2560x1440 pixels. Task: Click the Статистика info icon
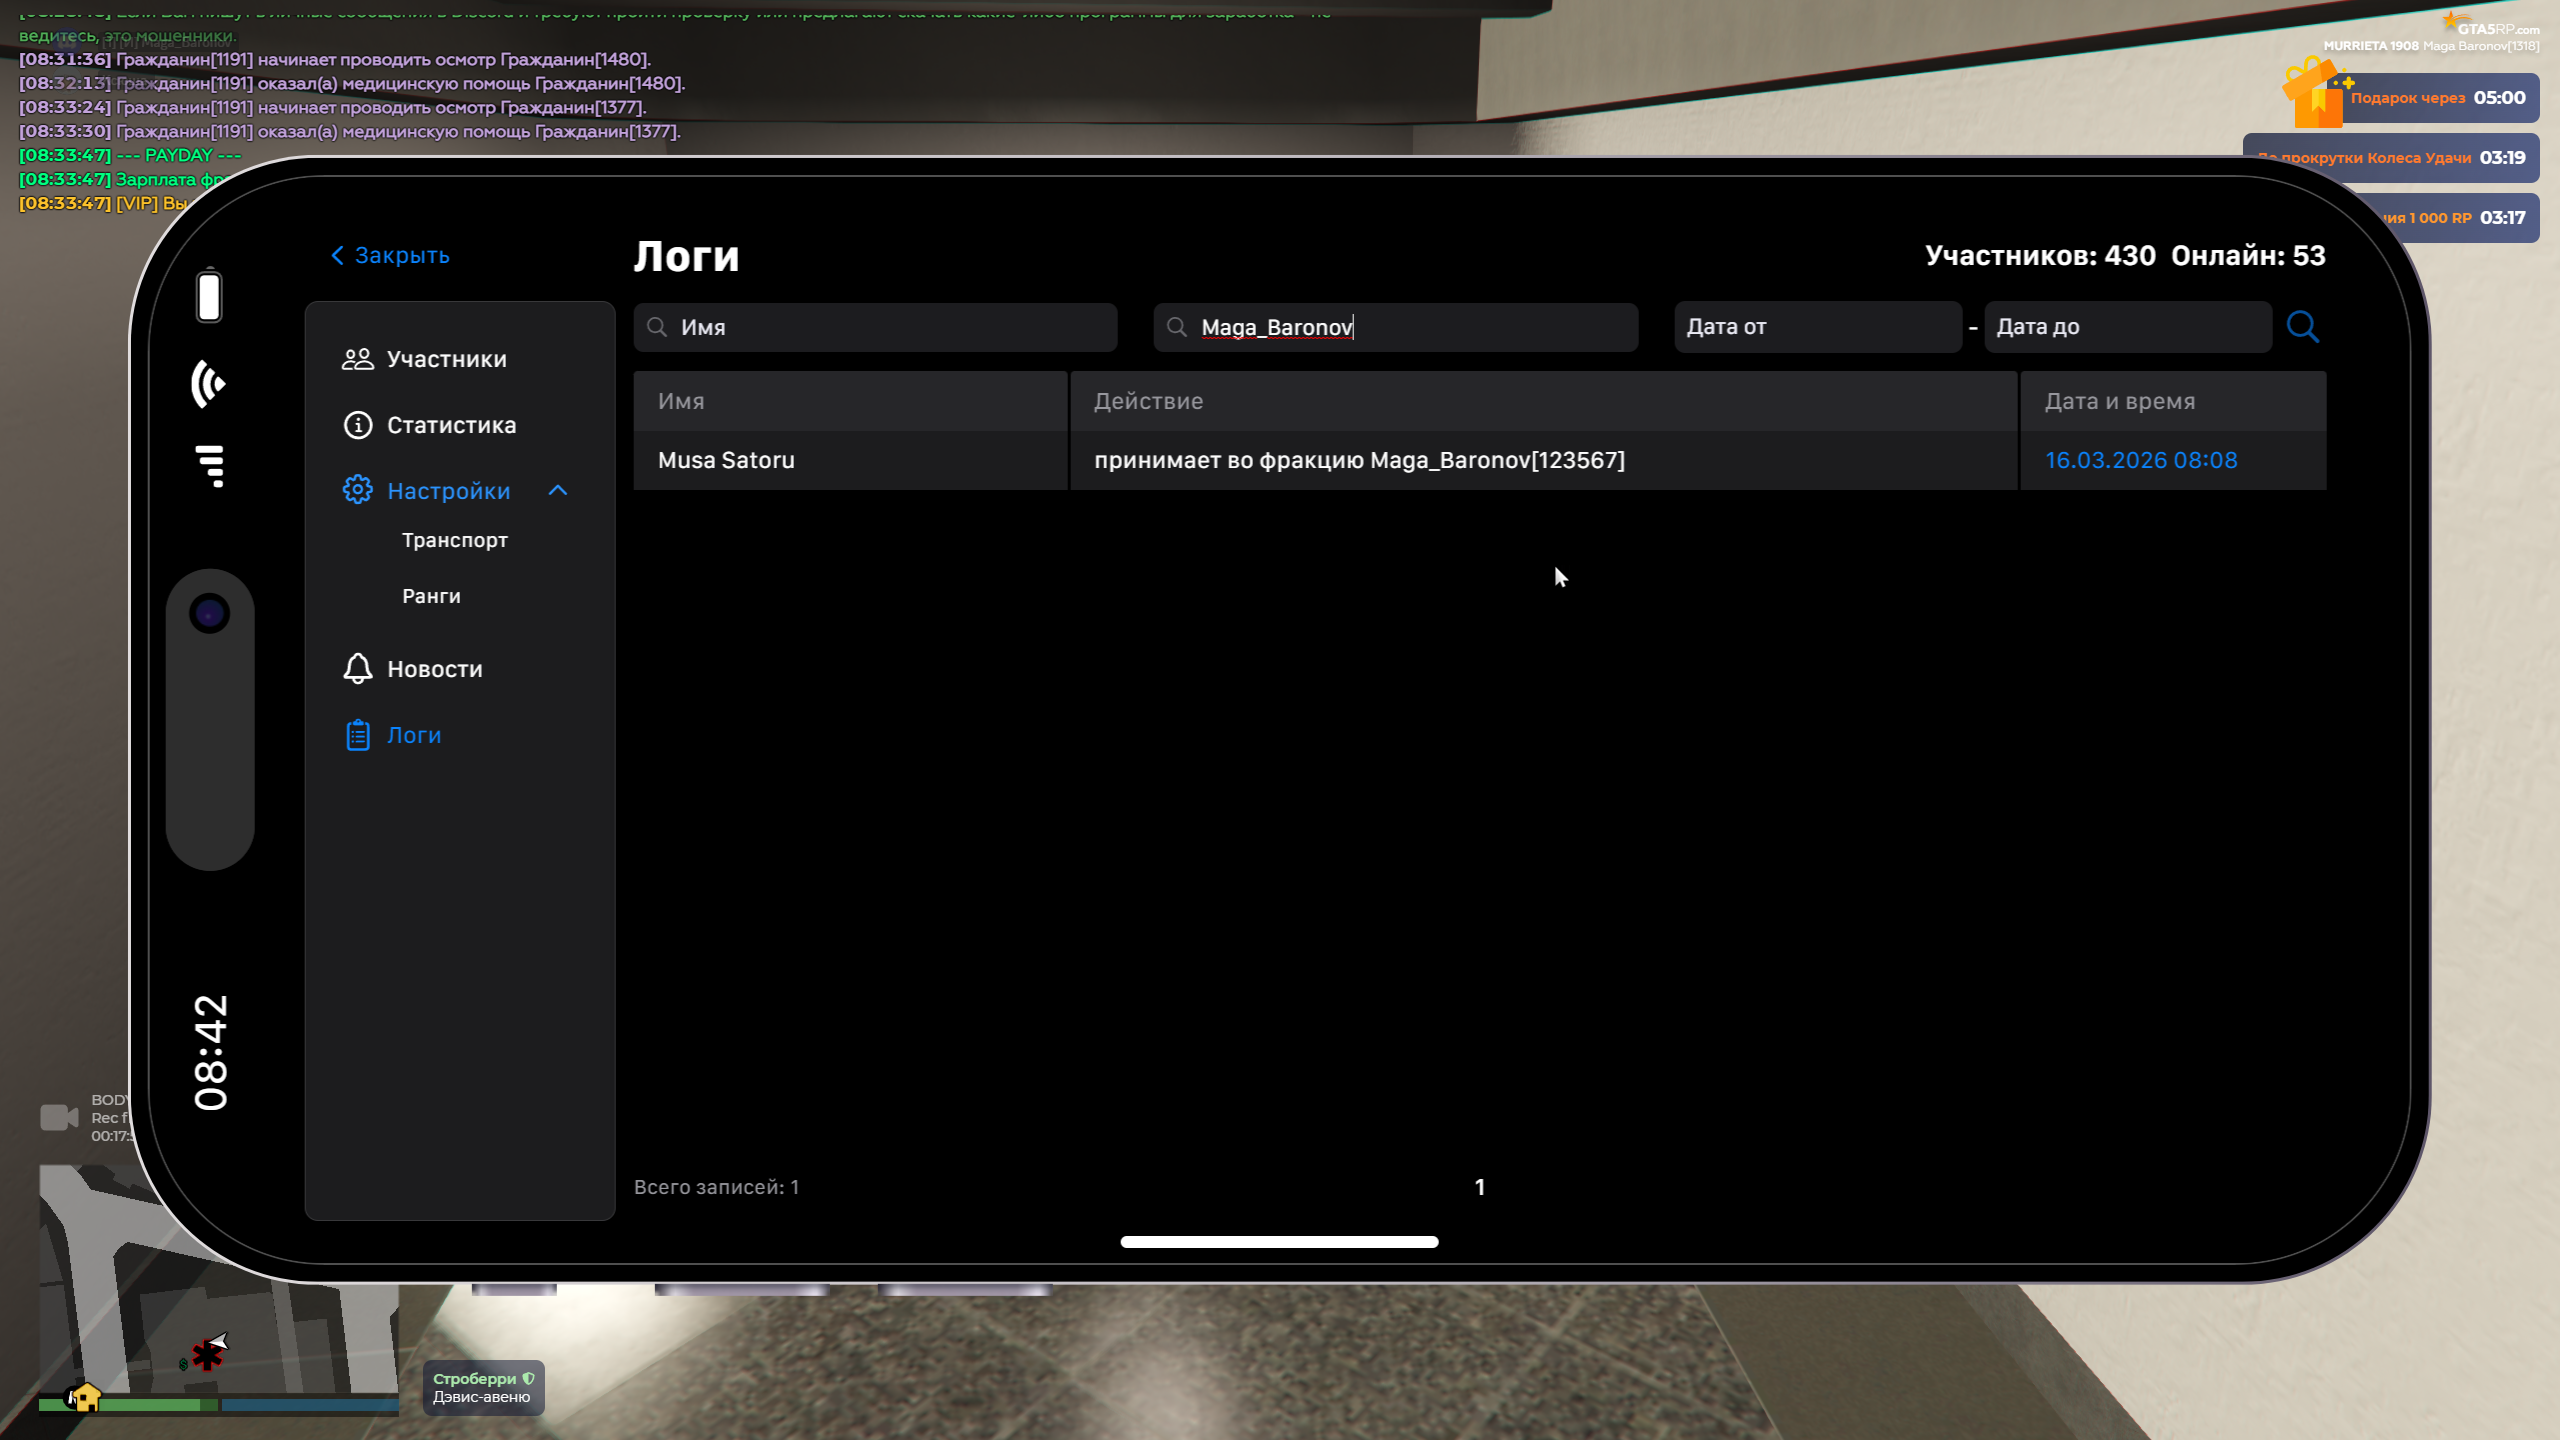(x=357, y=425)
